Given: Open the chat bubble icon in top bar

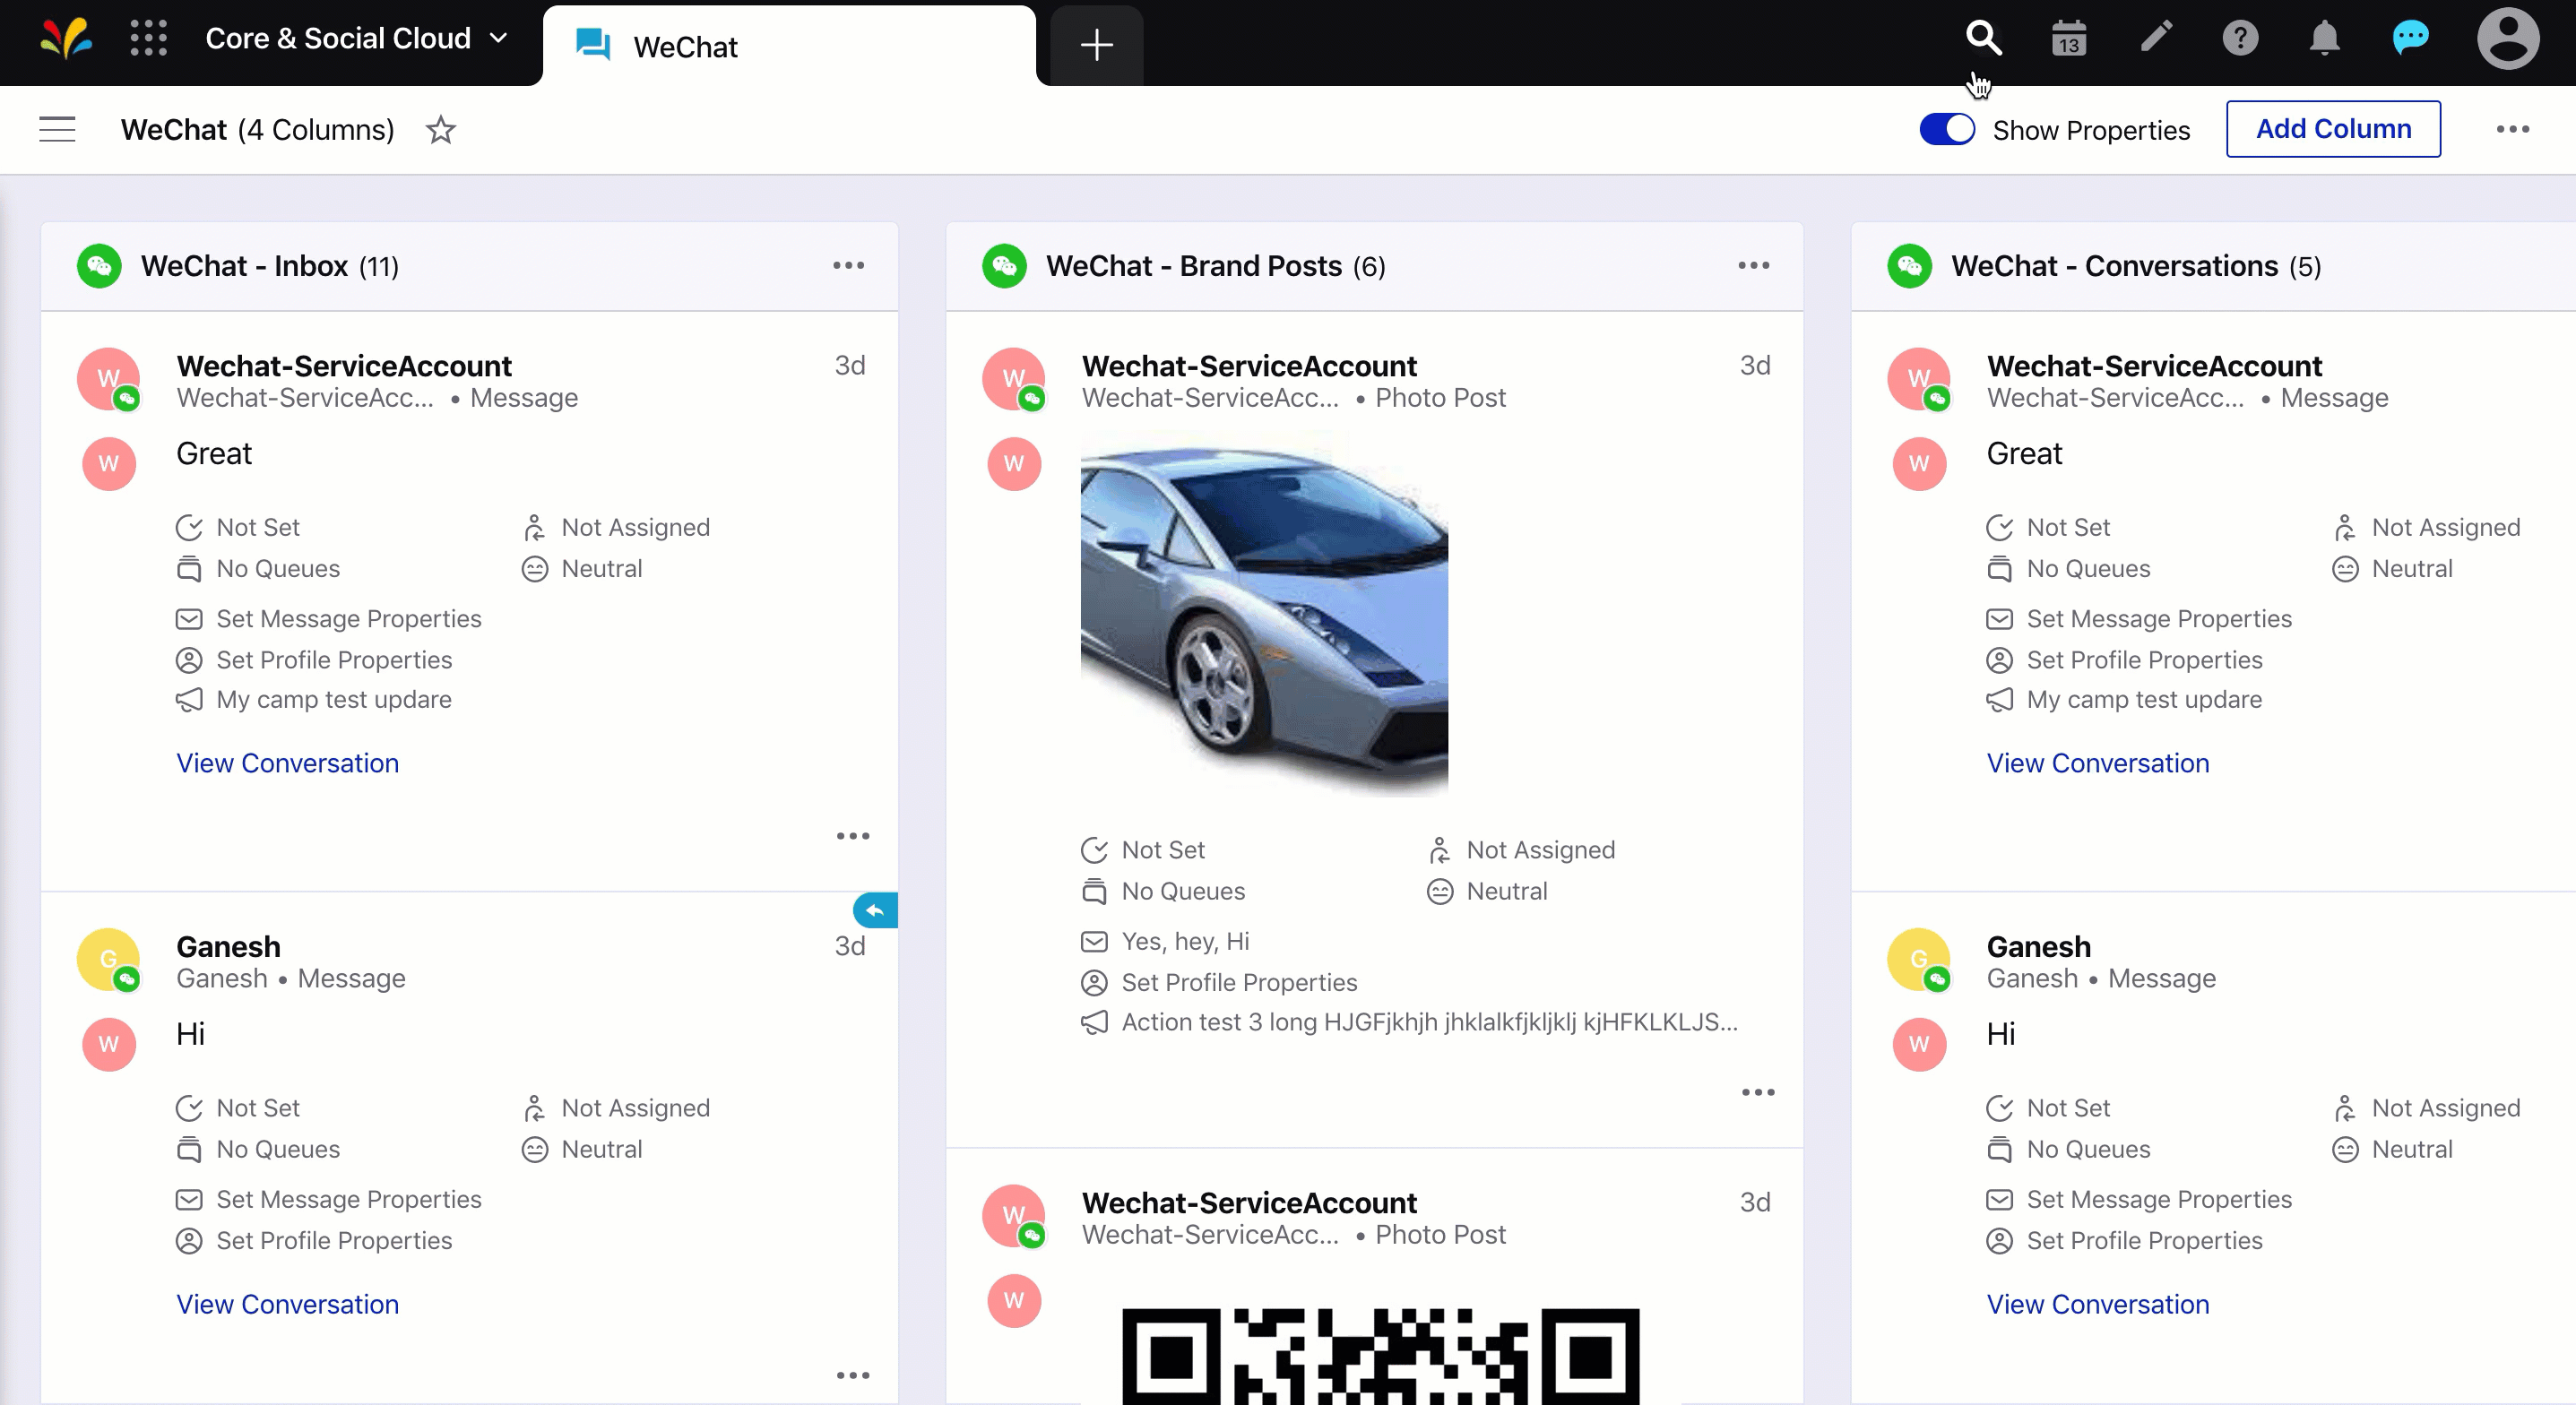Looking at the screenshot, I should tap(2410, 38).
